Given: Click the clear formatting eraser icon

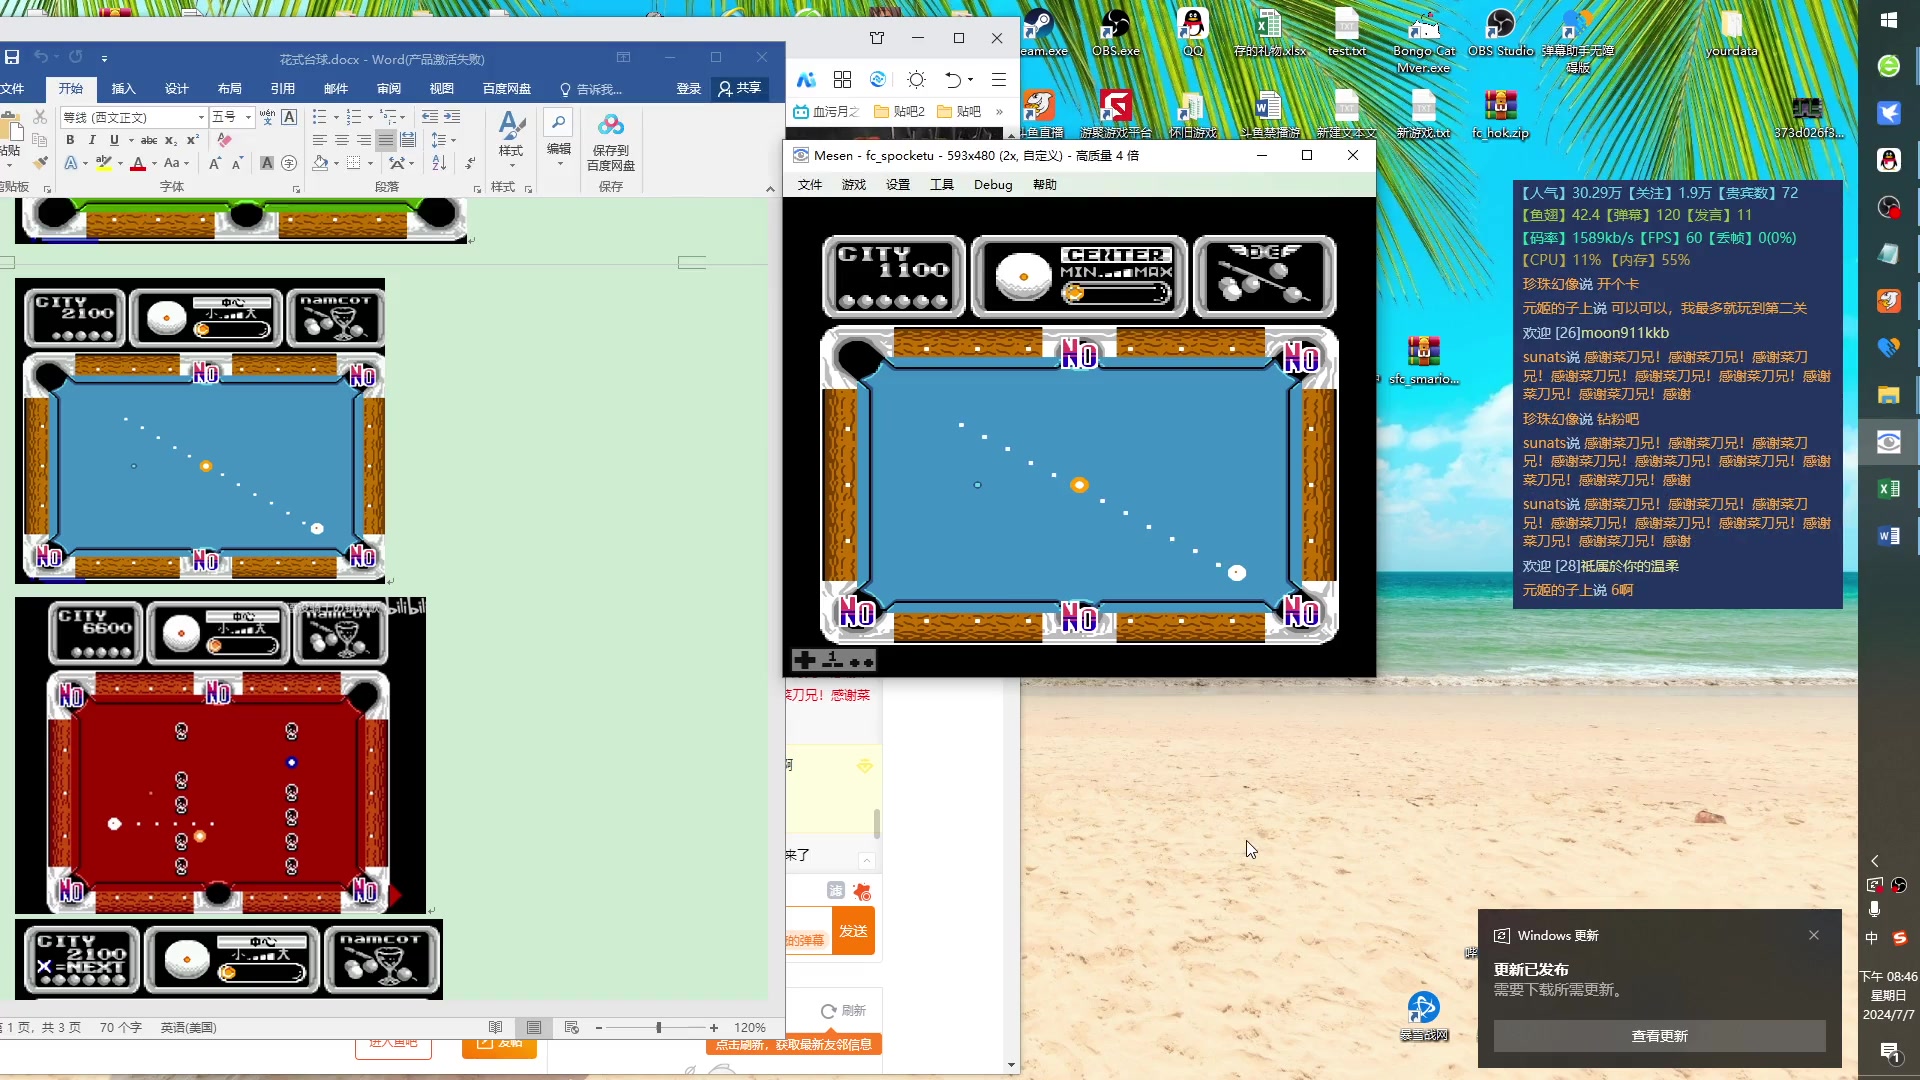Looking at the screenshot, I should coord(225,140).
